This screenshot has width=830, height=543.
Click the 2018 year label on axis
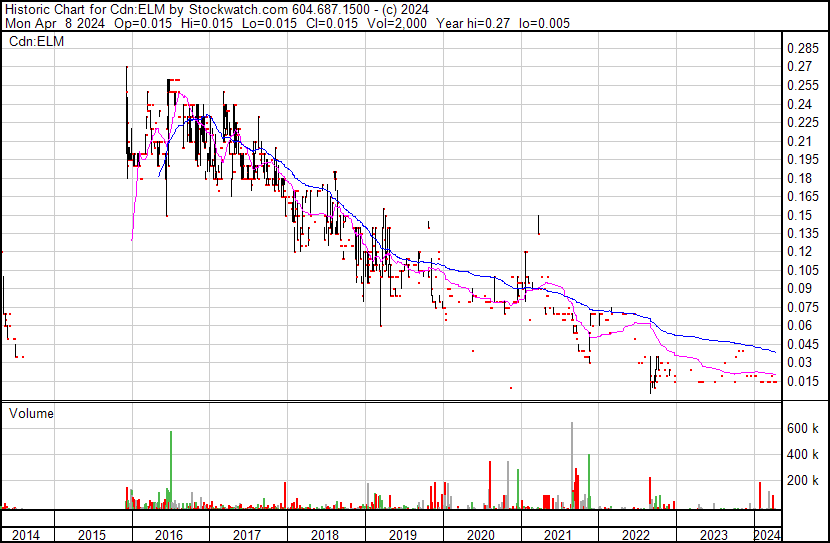click(x=324, y=535)
